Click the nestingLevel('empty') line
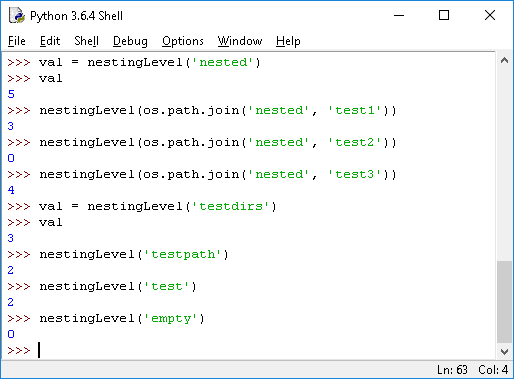Viewport: 514px width, 379px height. point(106,318)
